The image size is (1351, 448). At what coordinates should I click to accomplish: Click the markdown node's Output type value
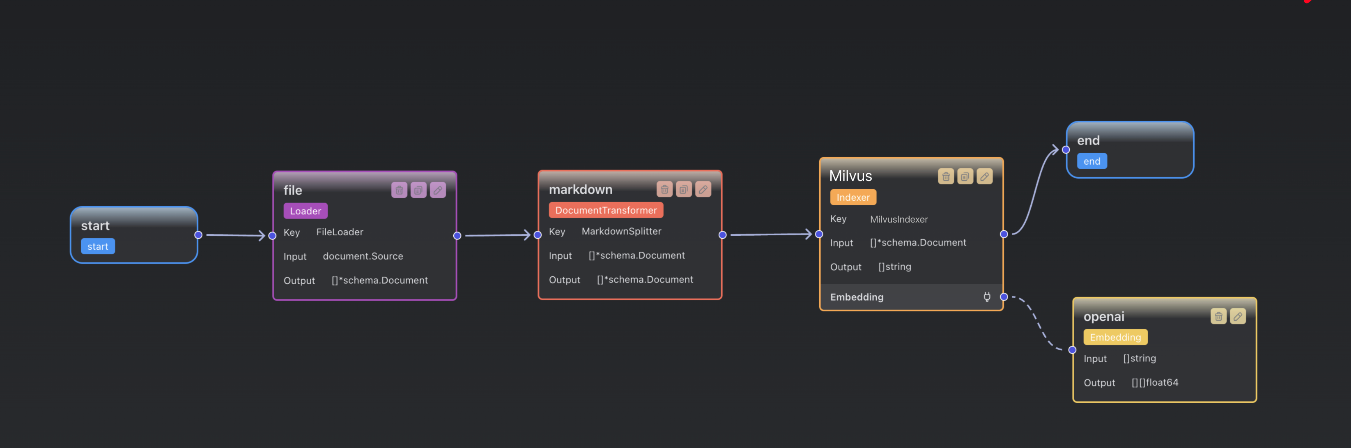tap(645, 279)
